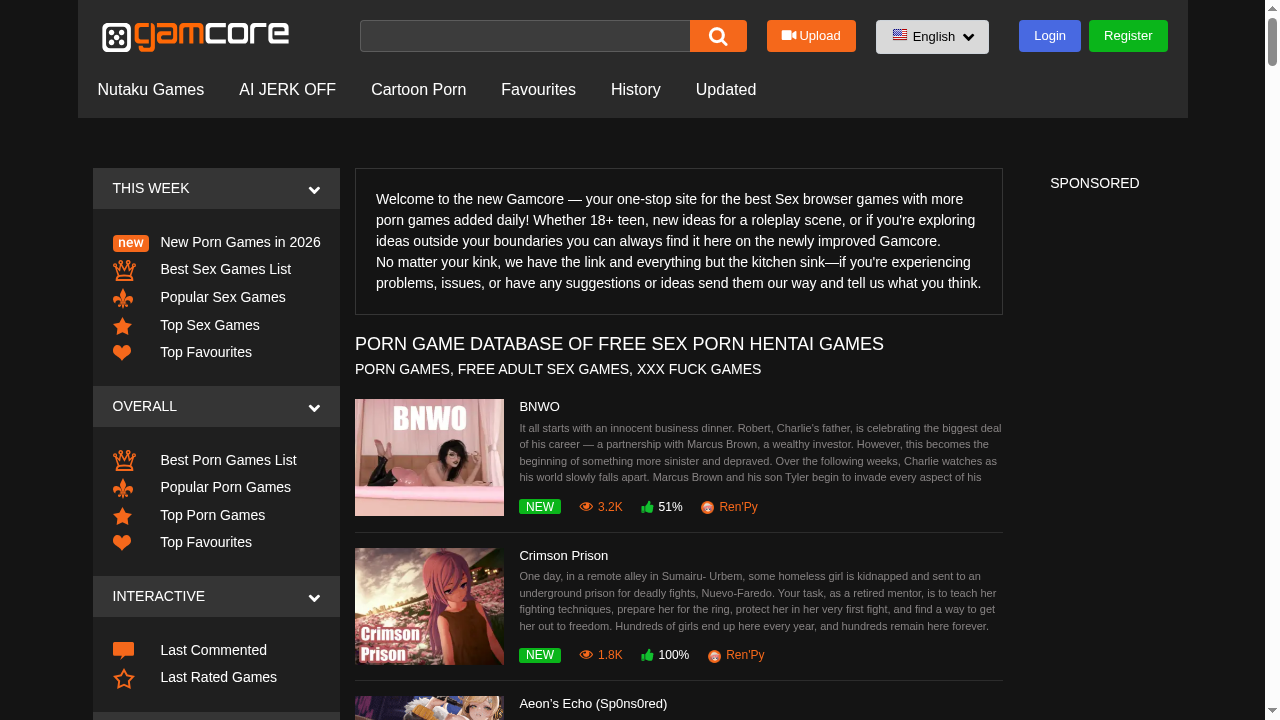The width and height of the screenshot is (1280, 720).
Task: Open the Crimson Prison game link
Action: point(563,555)
